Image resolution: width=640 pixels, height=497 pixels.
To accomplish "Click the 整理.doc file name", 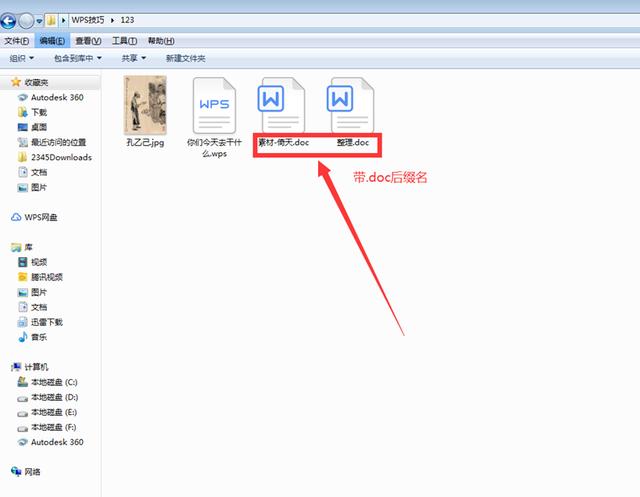I will point(353,142).
